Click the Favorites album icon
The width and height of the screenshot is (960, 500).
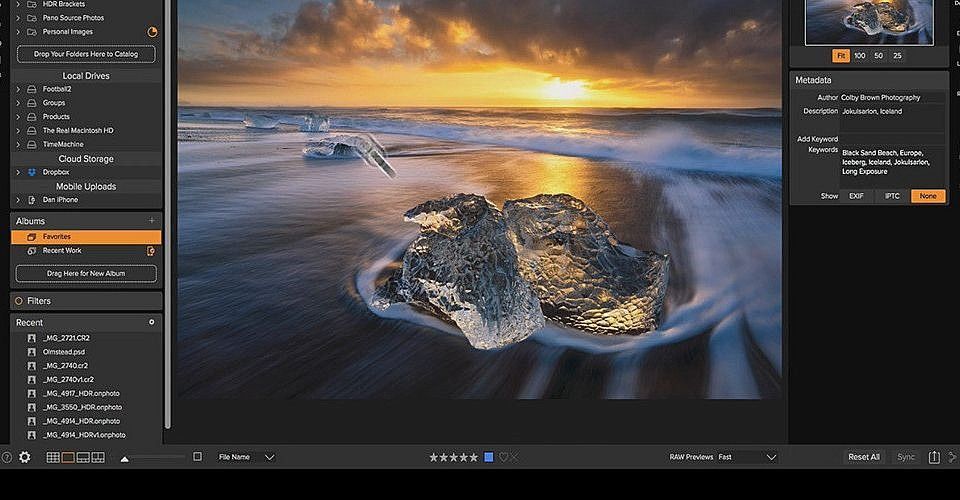point(32,237)
